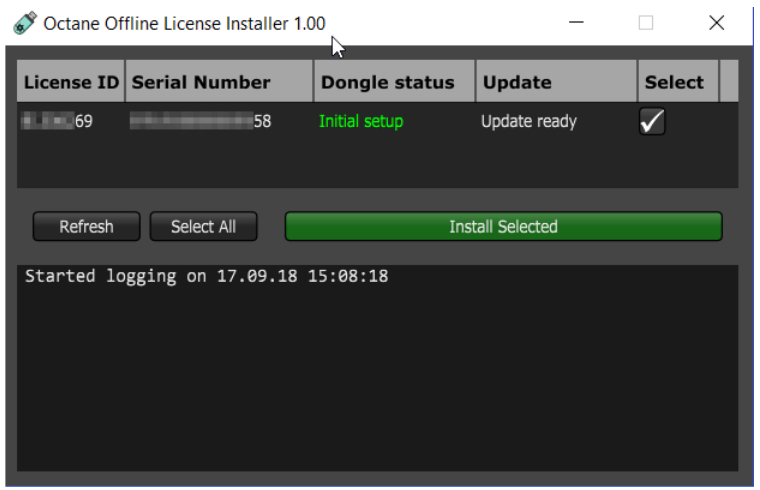760x490 pixels.
Task: Minimize the Octane License Installer window
Action: point(576,22)
